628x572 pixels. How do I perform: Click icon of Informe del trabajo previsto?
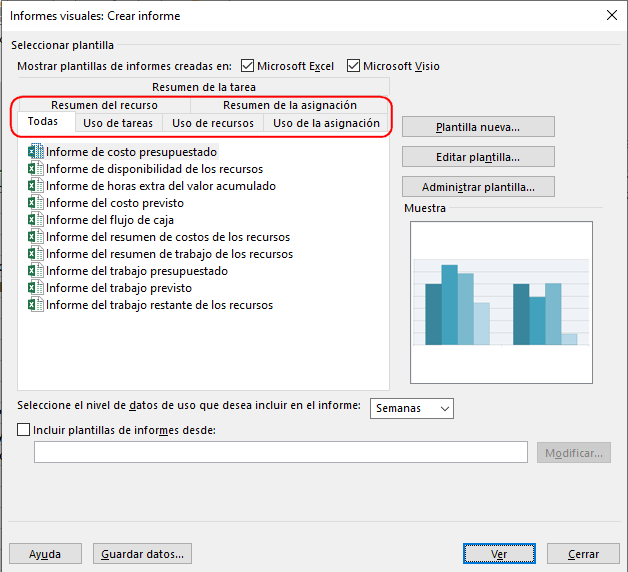pyautogui.click(x=36, y=288)
